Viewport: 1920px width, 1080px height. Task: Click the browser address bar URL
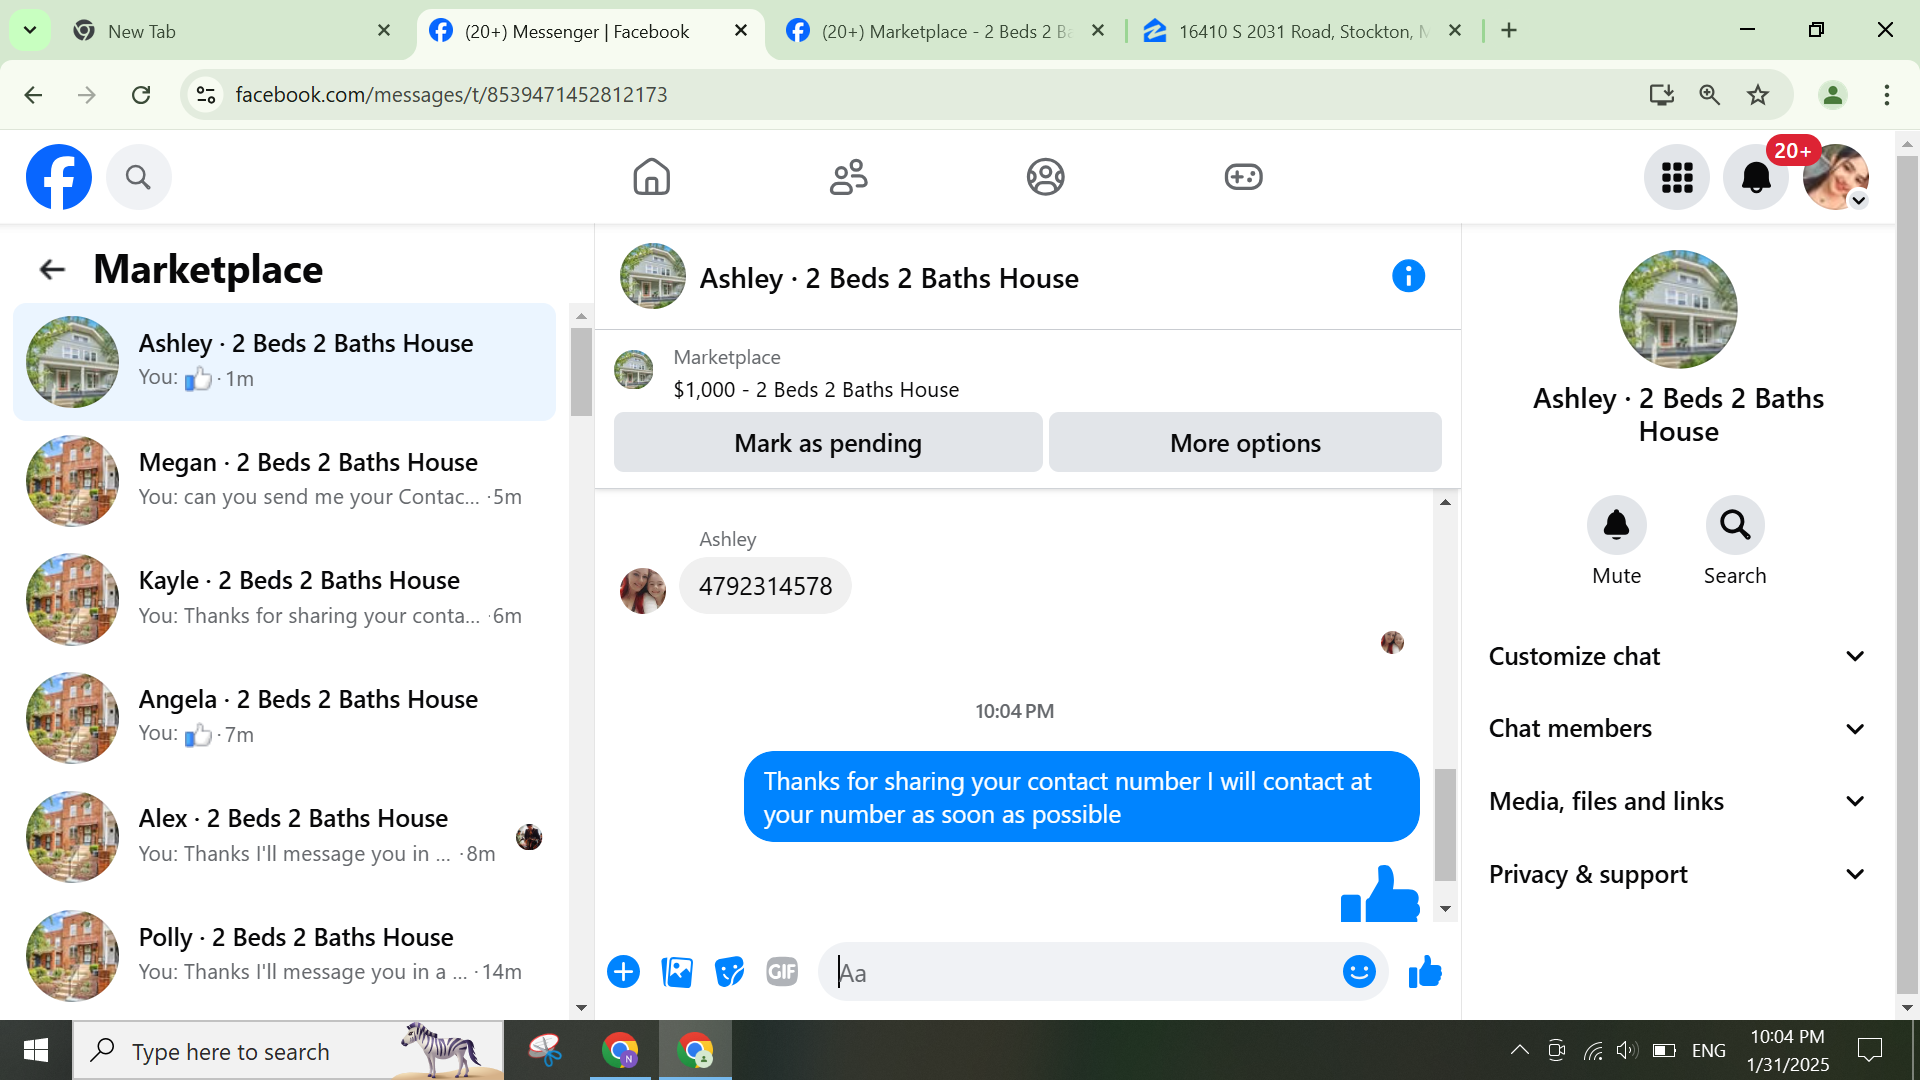pos(451,95)
